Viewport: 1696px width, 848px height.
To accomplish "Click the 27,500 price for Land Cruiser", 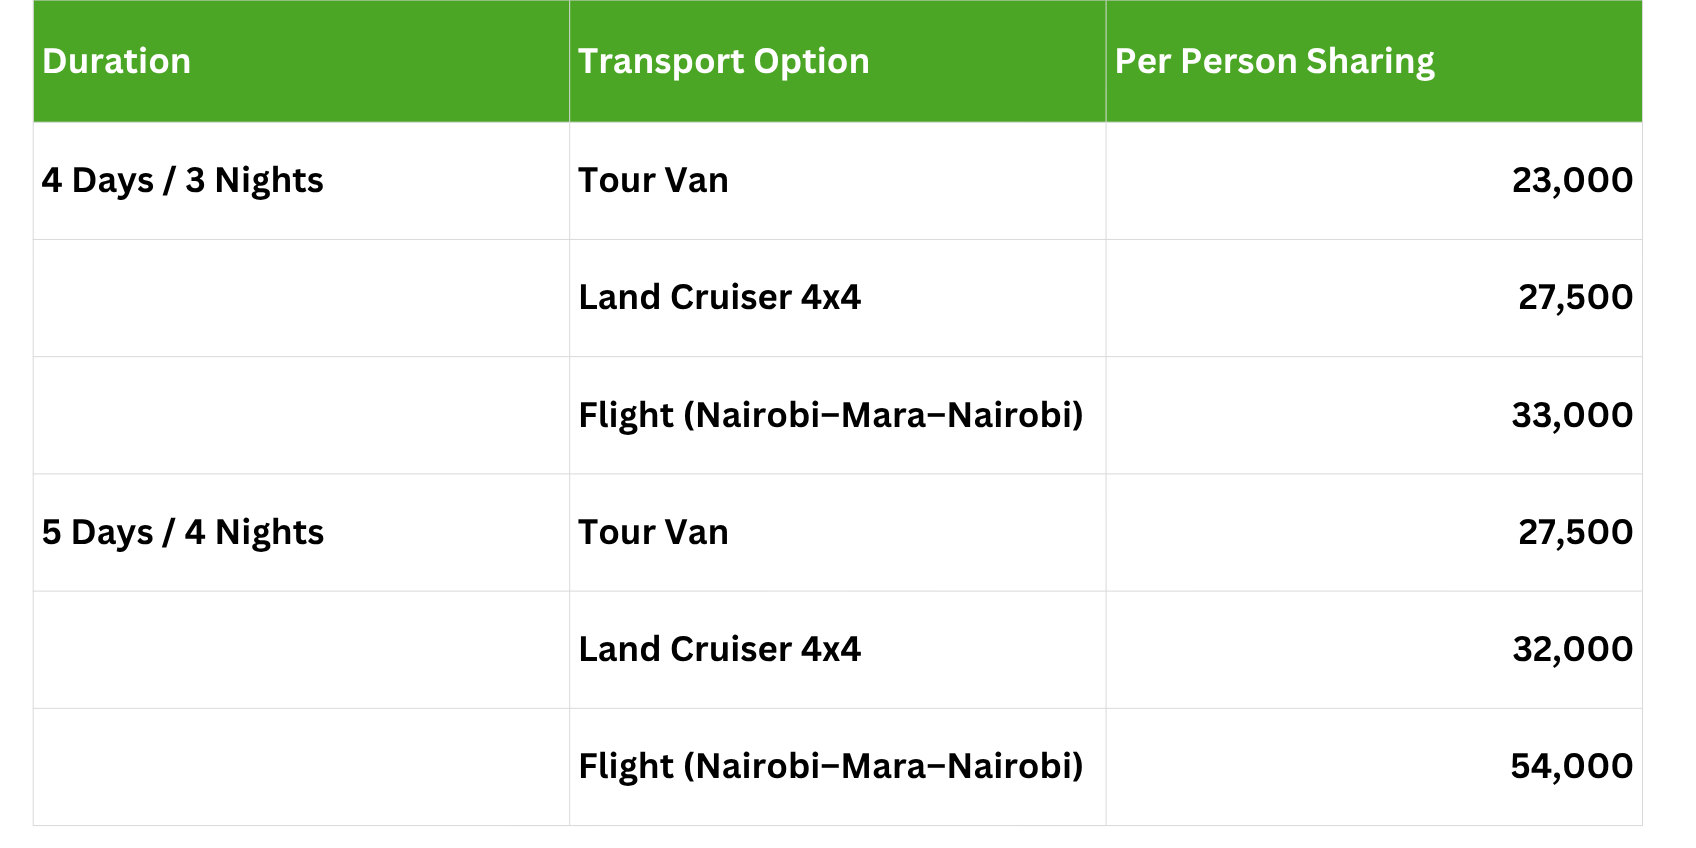I will pos(1574,298).
